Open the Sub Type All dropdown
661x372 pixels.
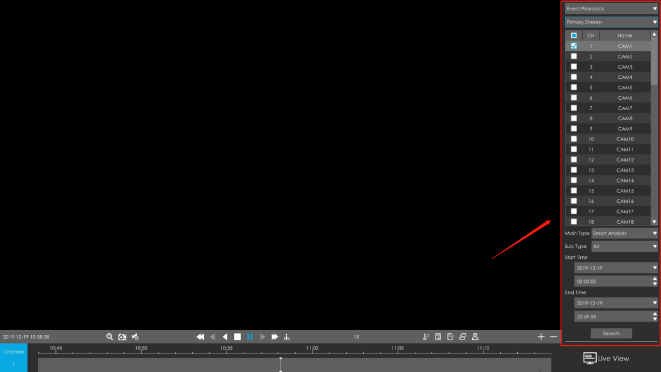click(x=624, y=246)
